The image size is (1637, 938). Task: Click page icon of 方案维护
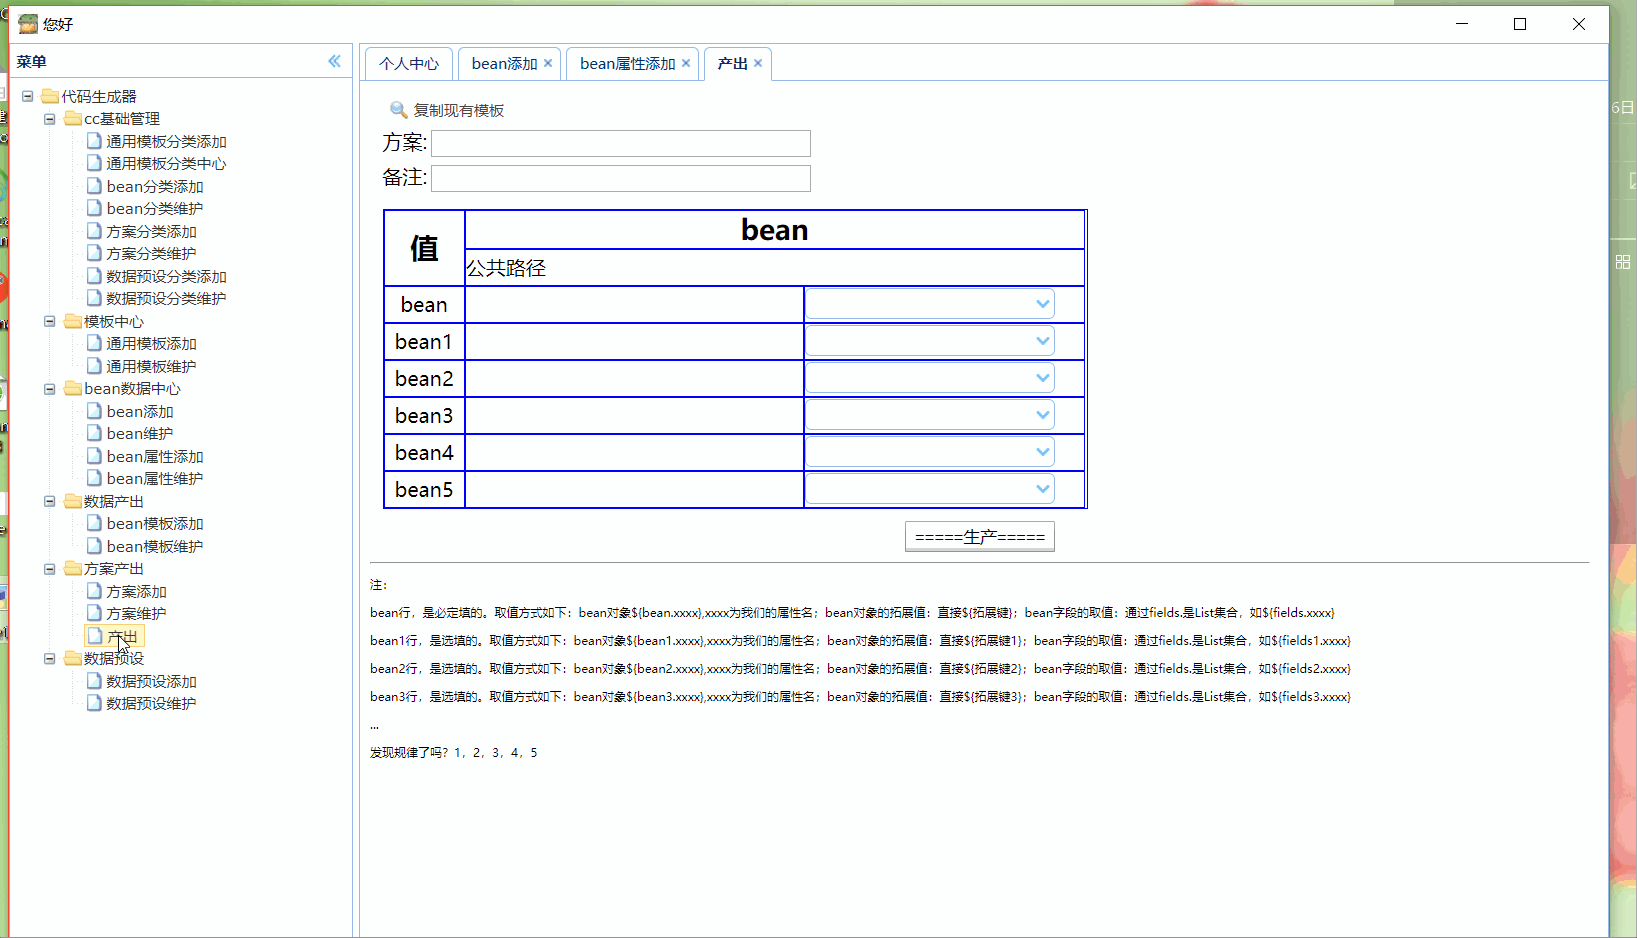click(94, 613)
